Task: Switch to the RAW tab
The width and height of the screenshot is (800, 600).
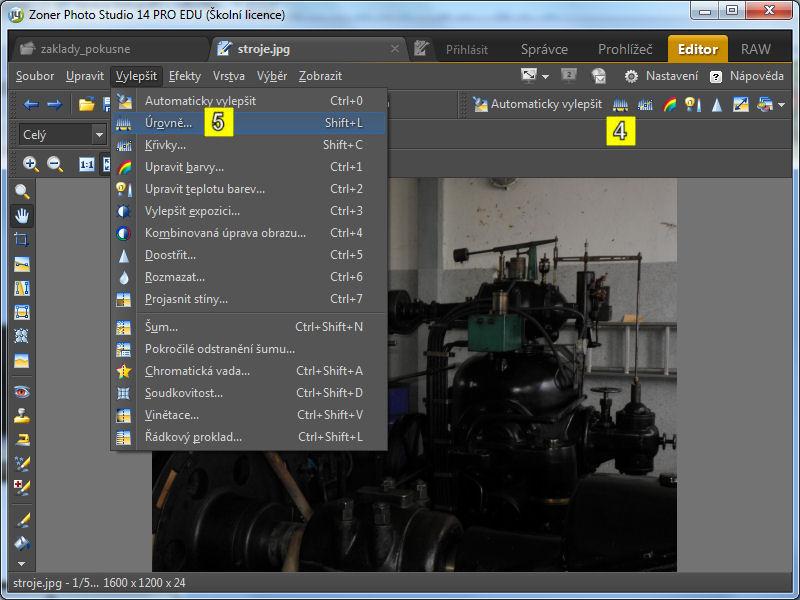Action: pos(756,49)
